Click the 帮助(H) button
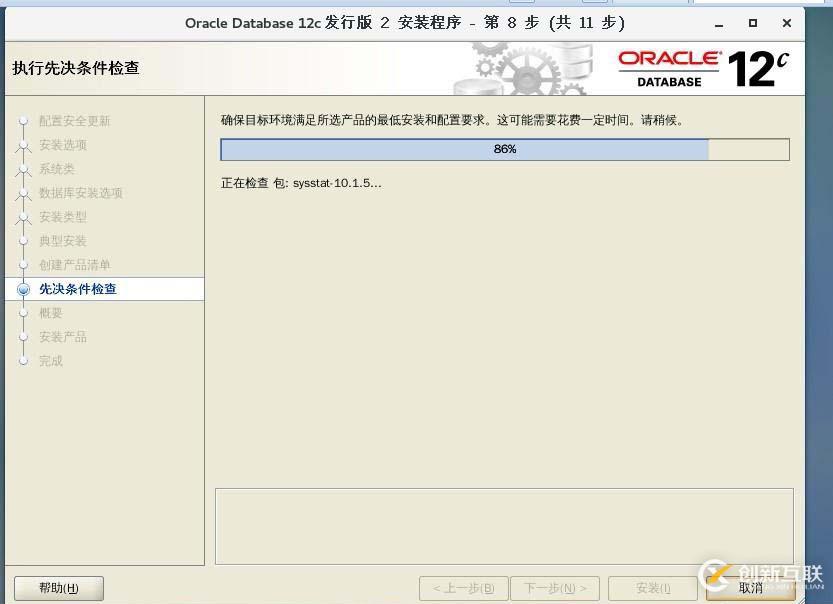The image size is (833, 604). 57,588
